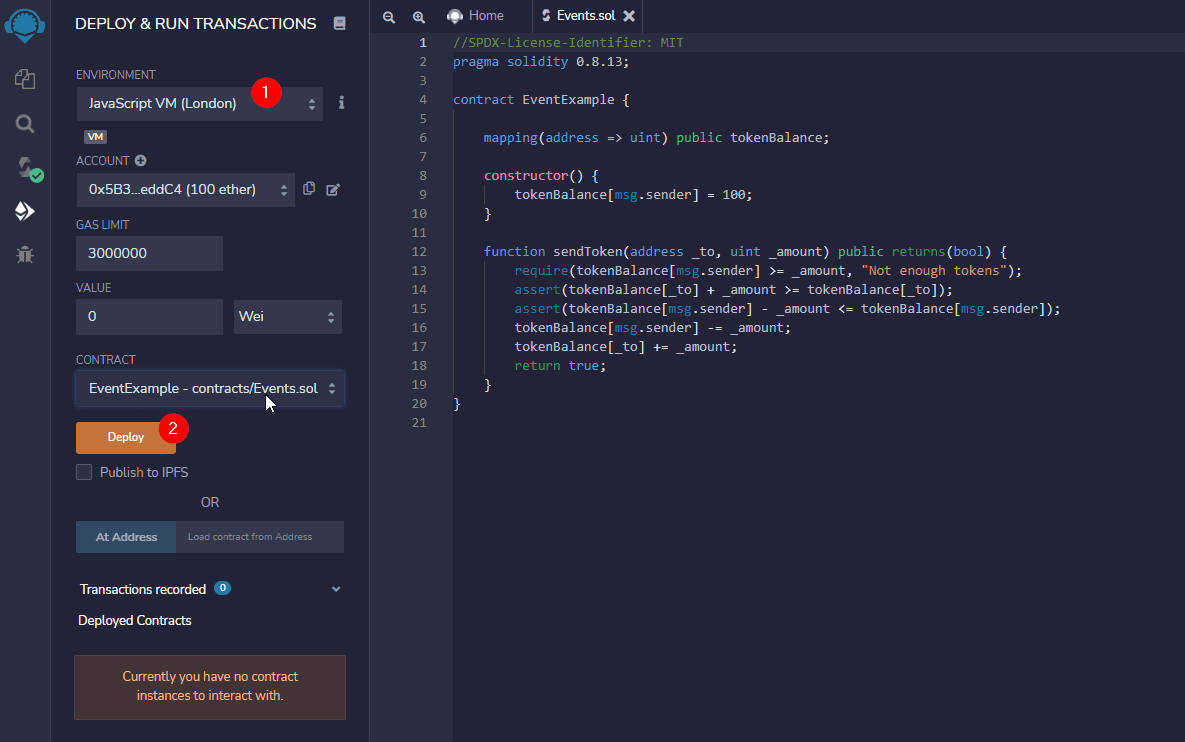Screen dimensions: 1185x742
Task: Zoom in the editor font
Action: click(419, 17)
